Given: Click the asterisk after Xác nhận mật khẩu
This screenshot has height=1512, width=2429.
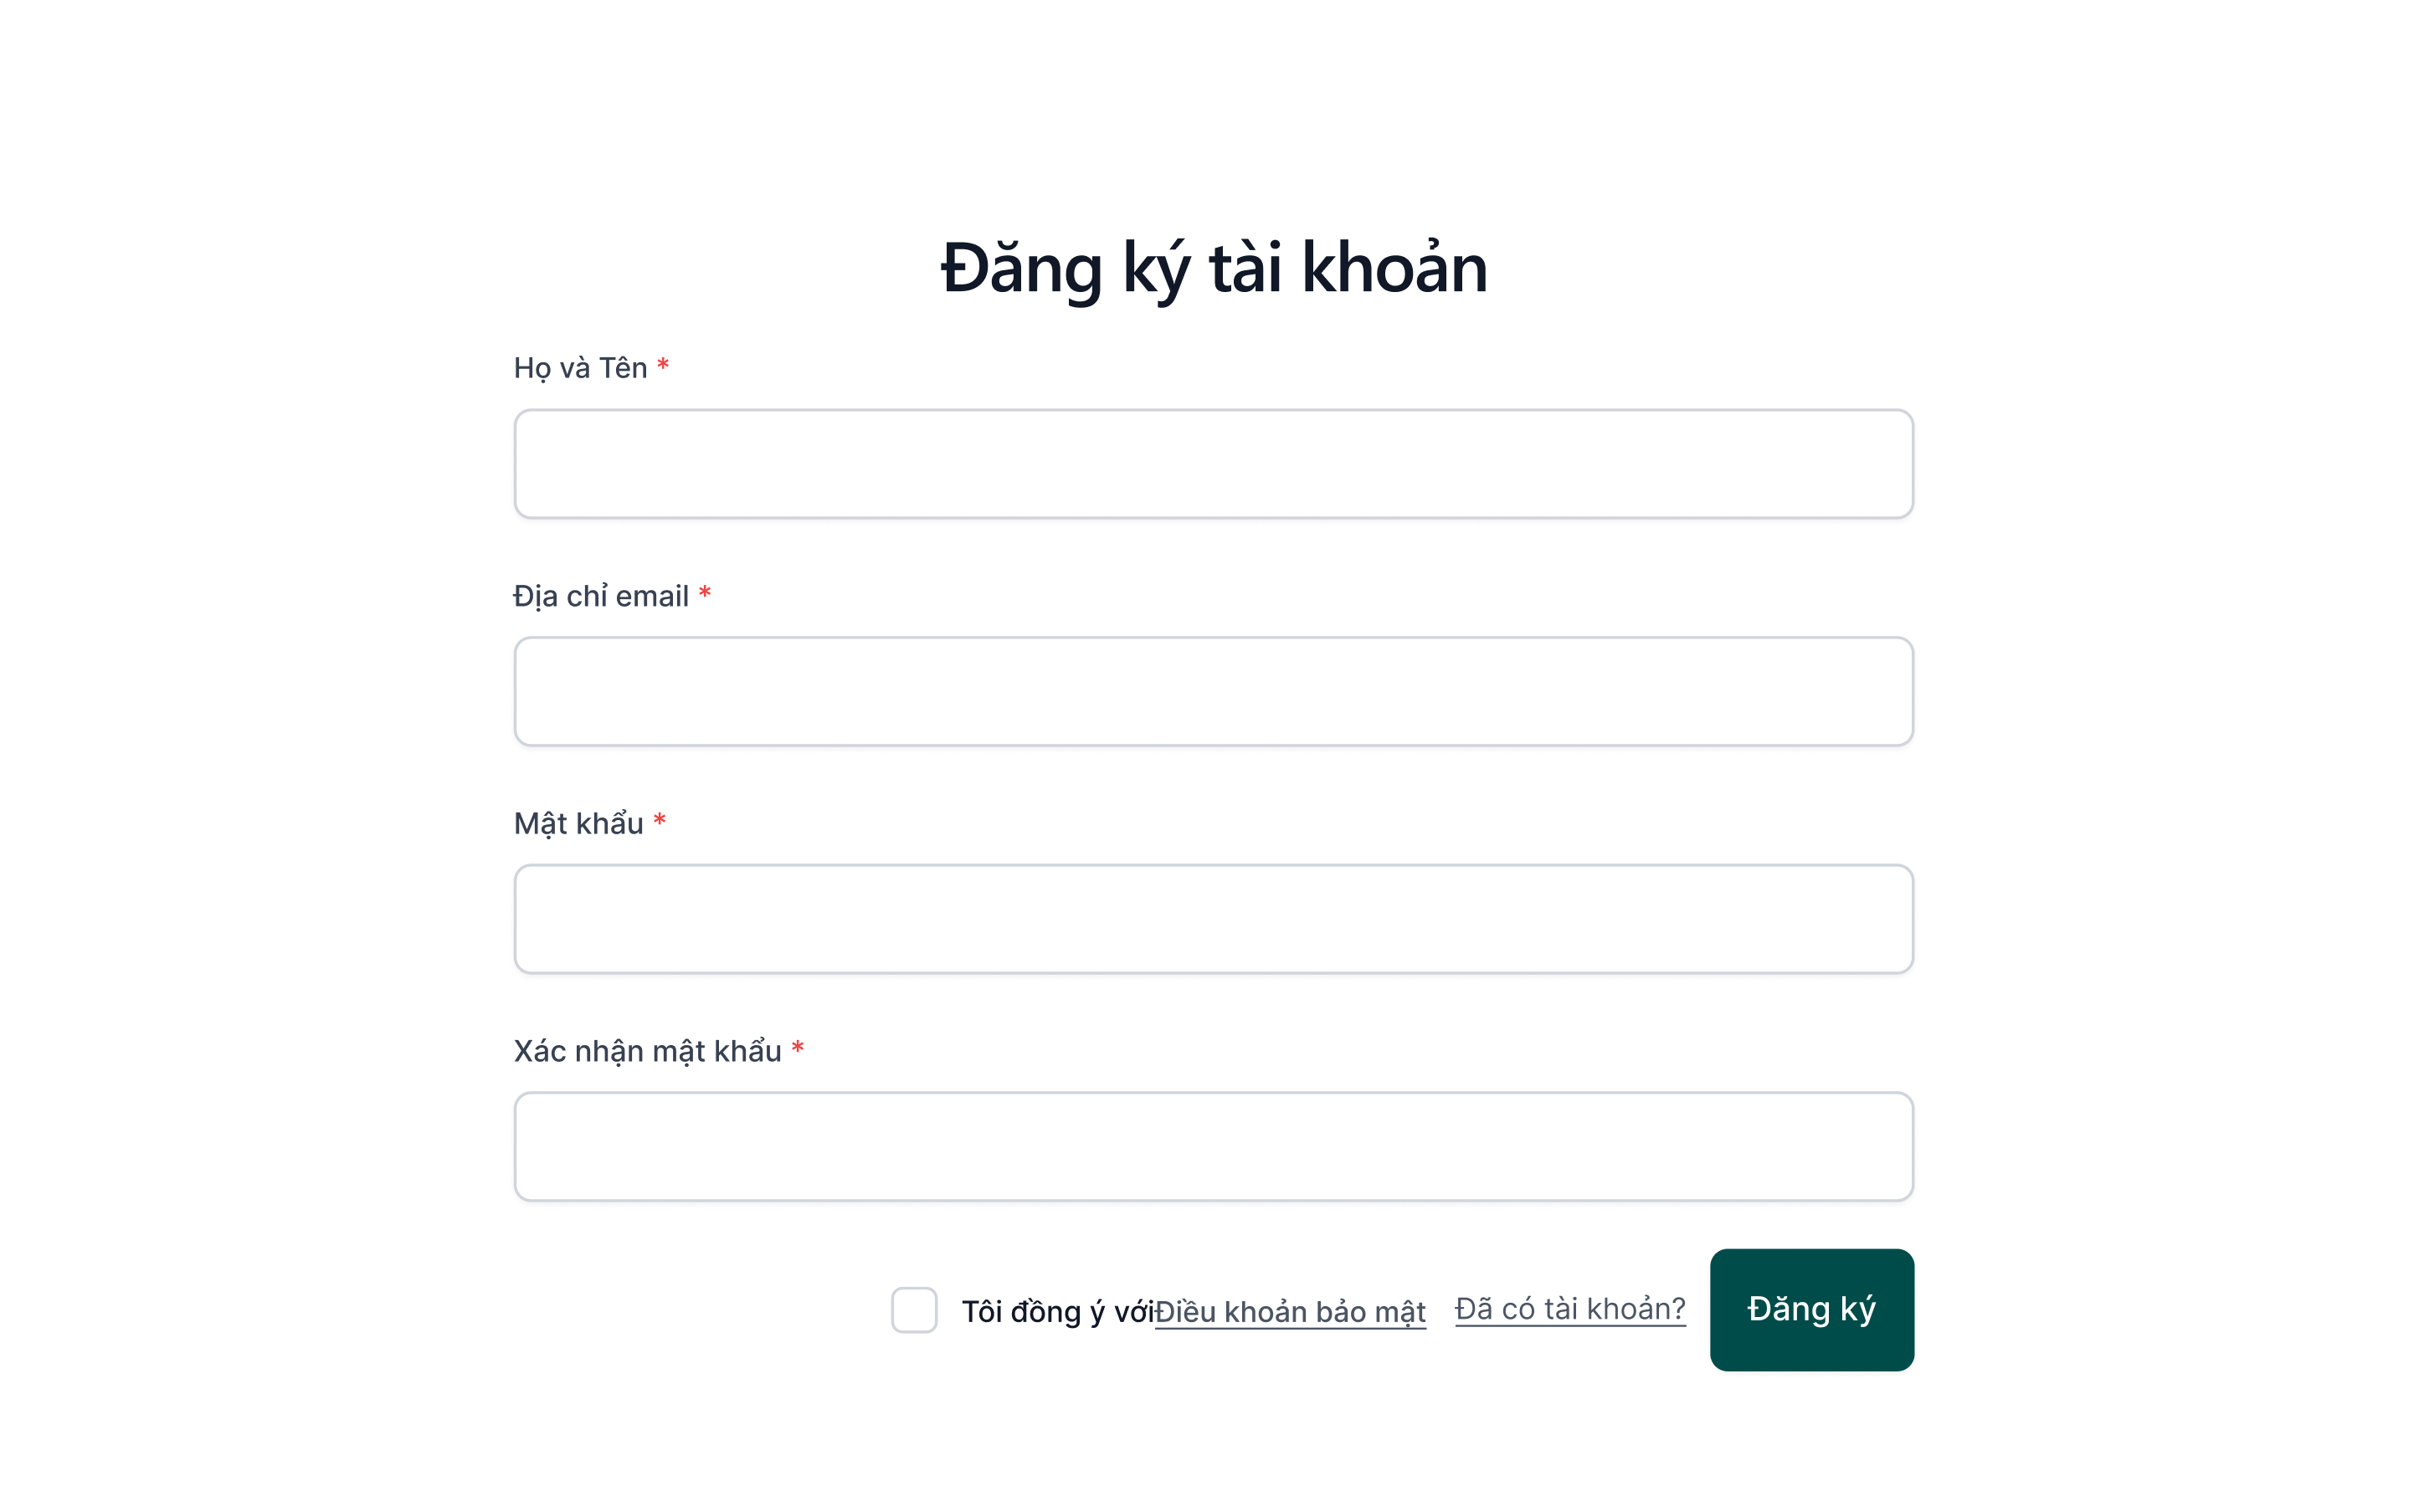Looking at the screenshot, I should (798, 1049).
